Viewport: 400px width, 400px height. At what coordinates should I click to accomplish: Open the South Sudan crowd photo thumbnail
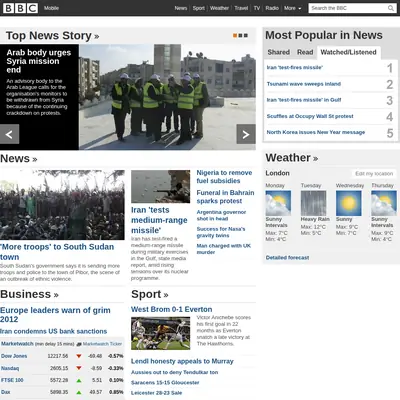click(62, 205)
